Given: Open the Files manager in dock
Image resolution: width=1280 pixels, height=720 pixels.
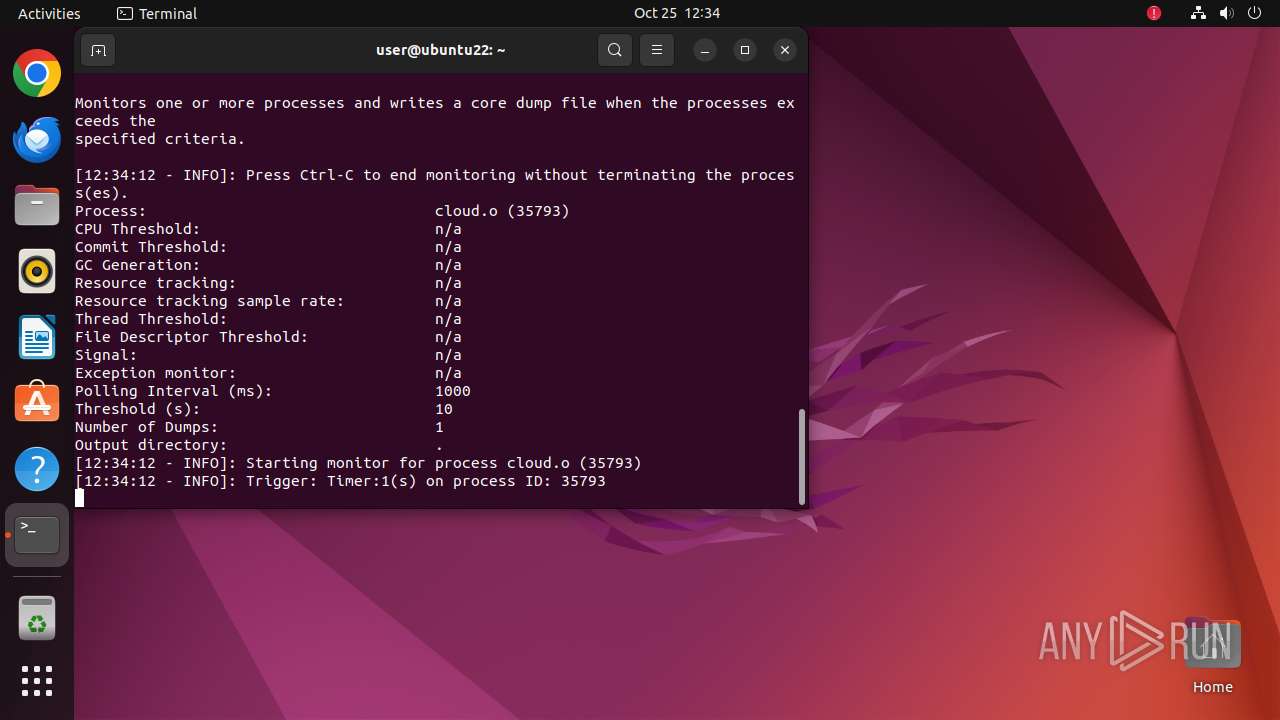Looking at the screenshot, I should pos(37,205).
